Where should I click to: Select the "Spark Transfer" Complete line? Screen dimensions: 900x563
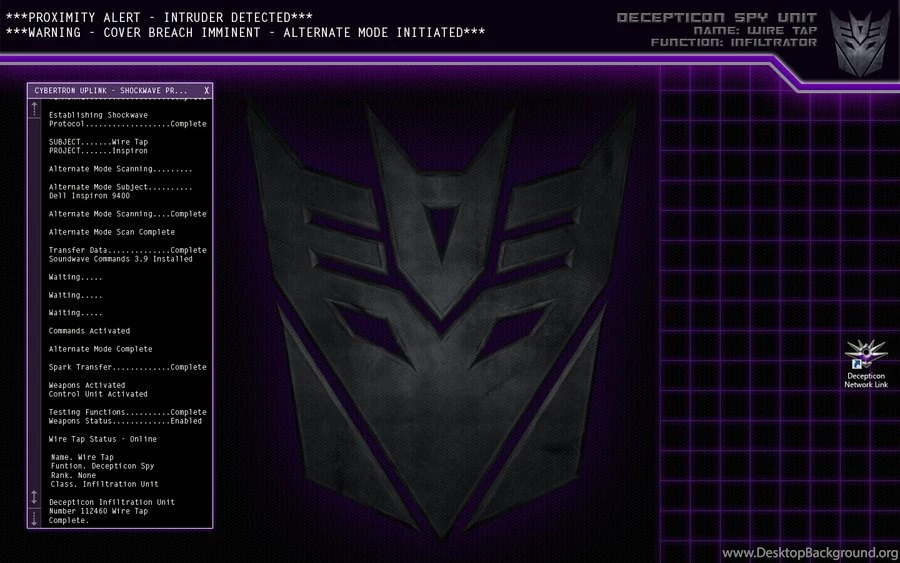point(127,367)
